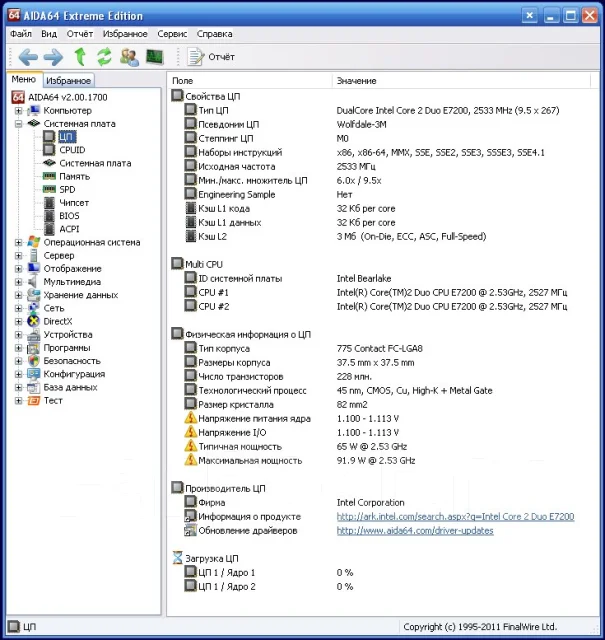
Task: Click the База данных icon
Action: [33, 387]
